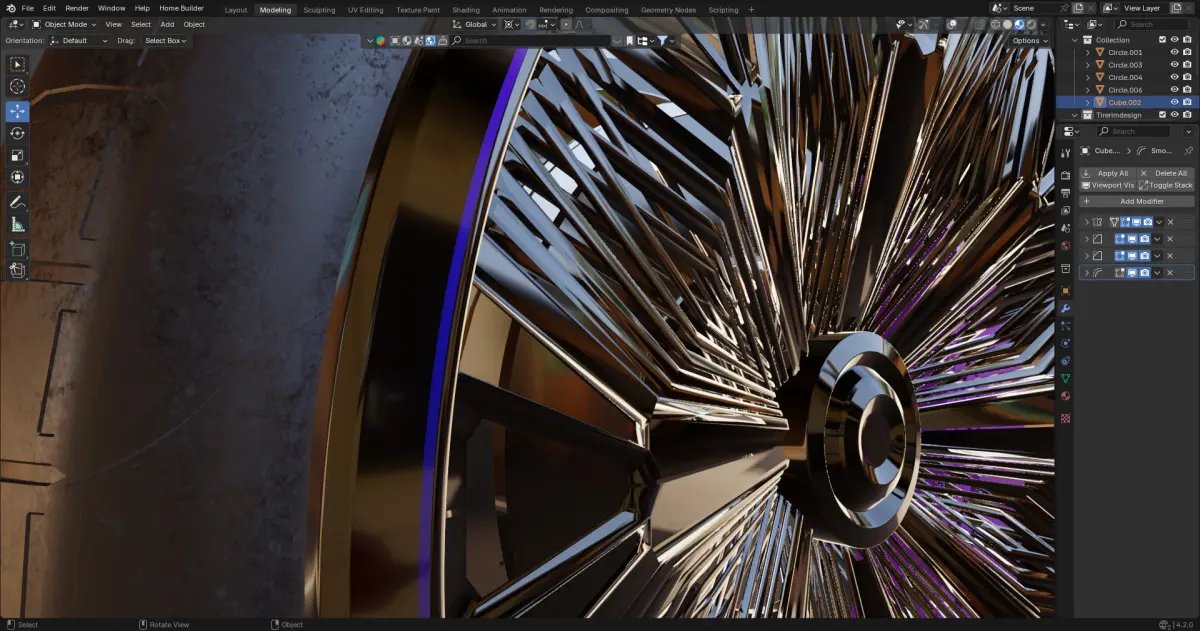Switch to rendered viewport shading
This screenshot has width=1200, height=631.
1030,24
